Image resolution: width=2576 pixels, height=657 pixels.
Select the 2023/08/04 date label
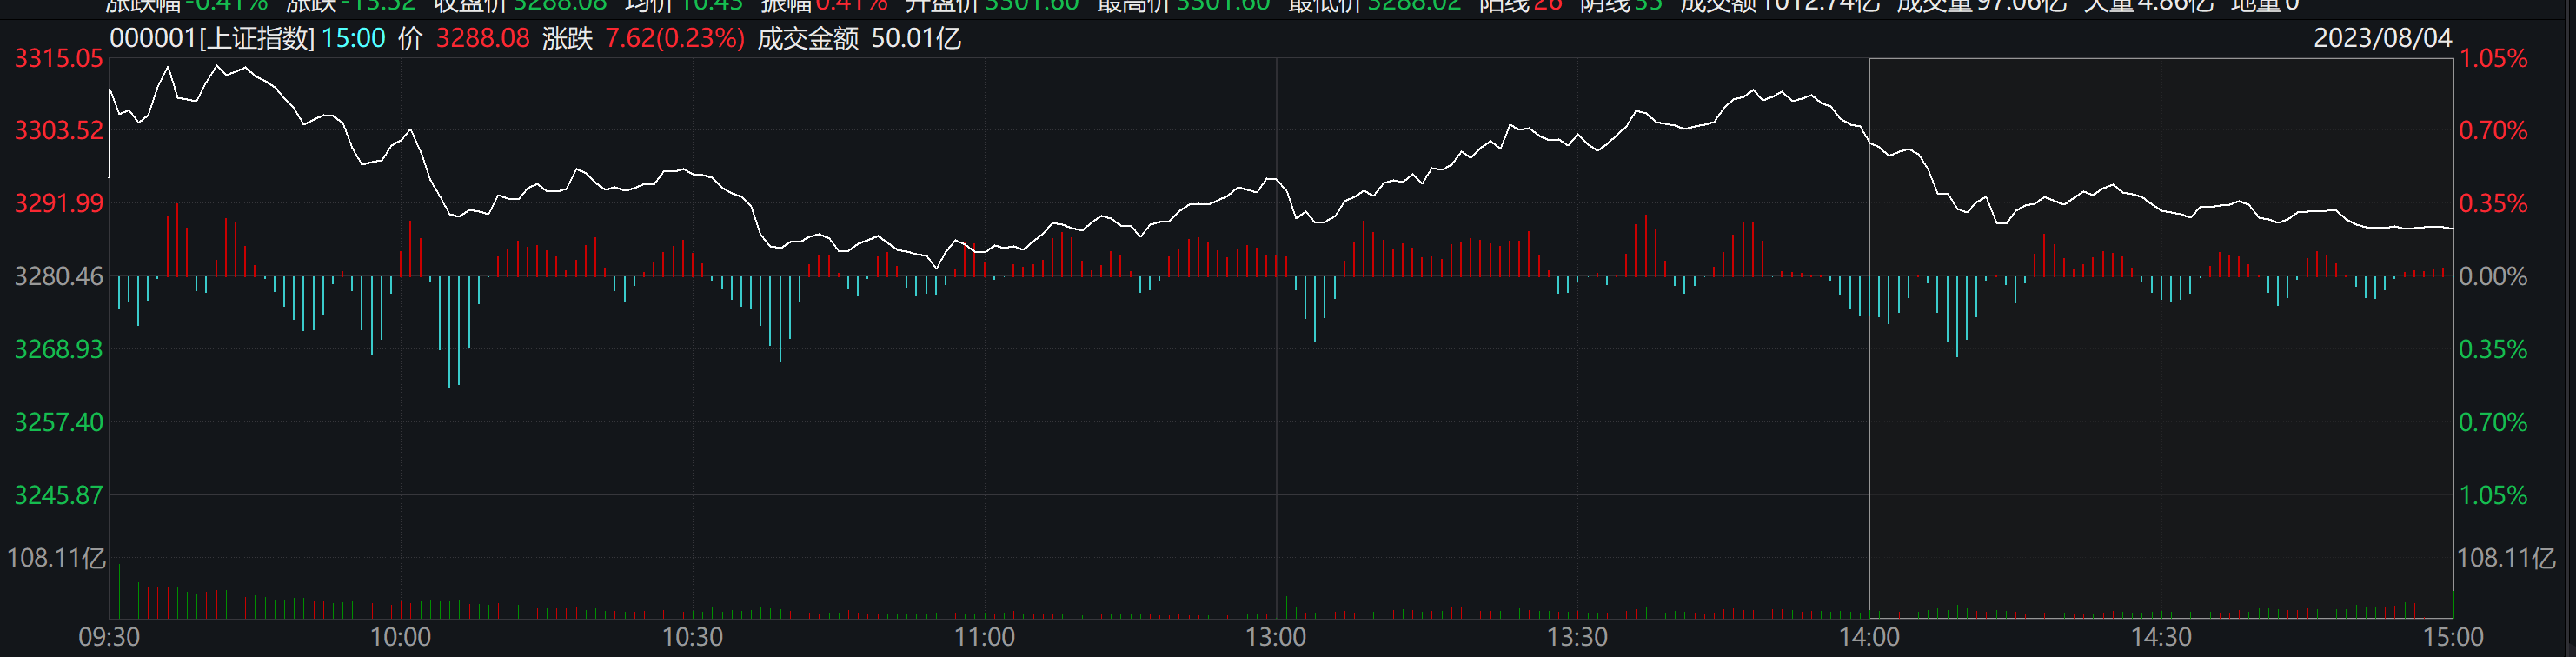(x=2382, y=39)
